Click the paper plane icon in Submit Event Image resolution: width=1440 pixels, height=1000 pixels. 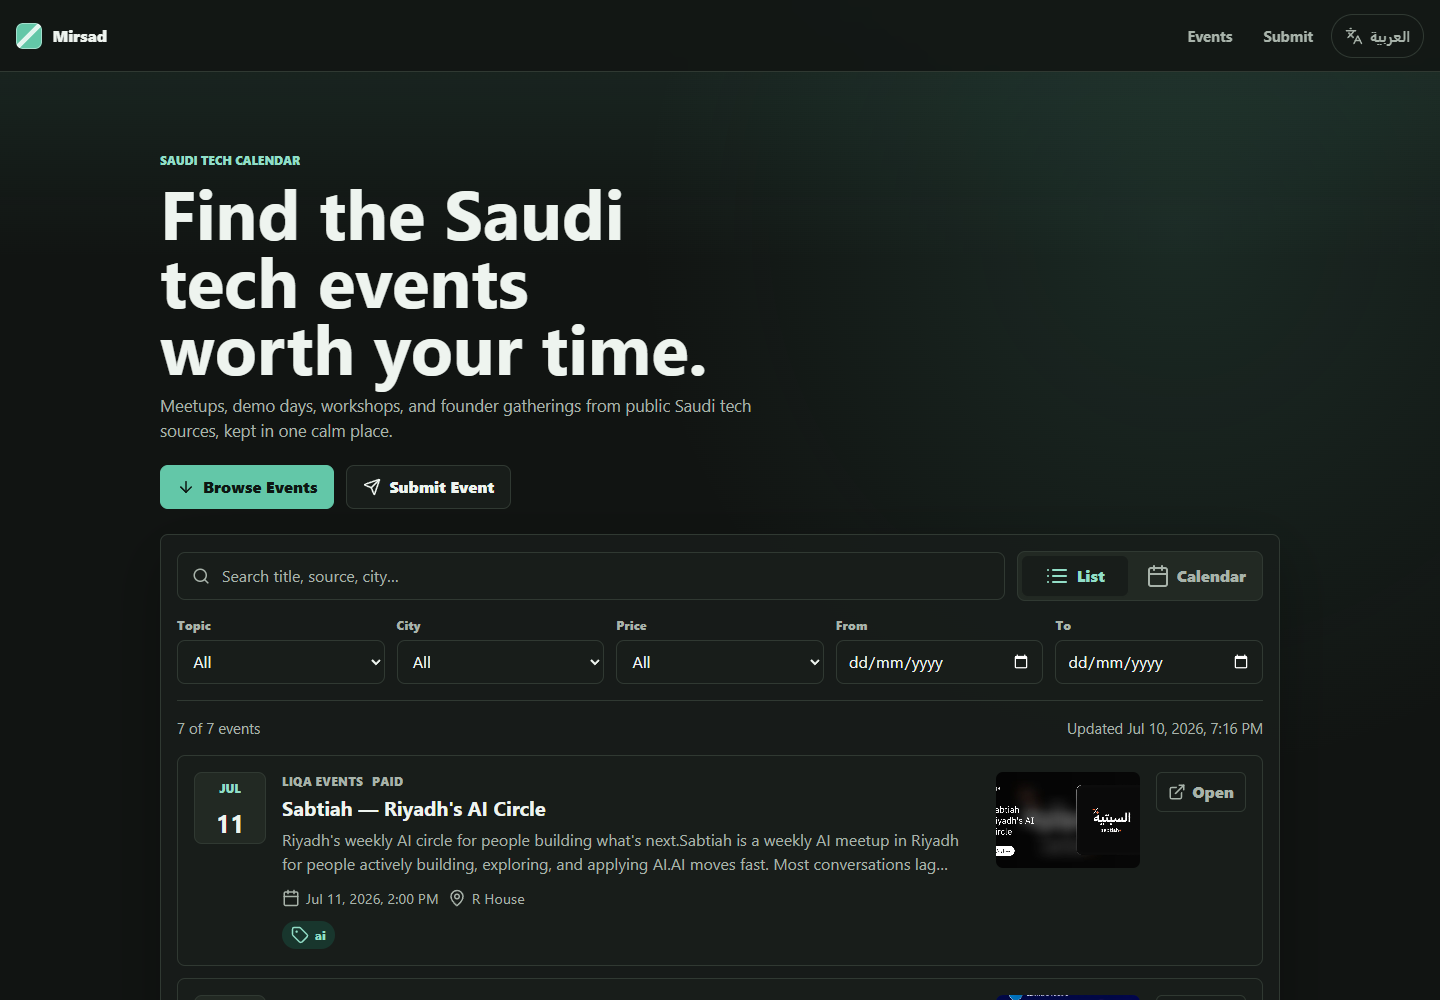[372, 487]
